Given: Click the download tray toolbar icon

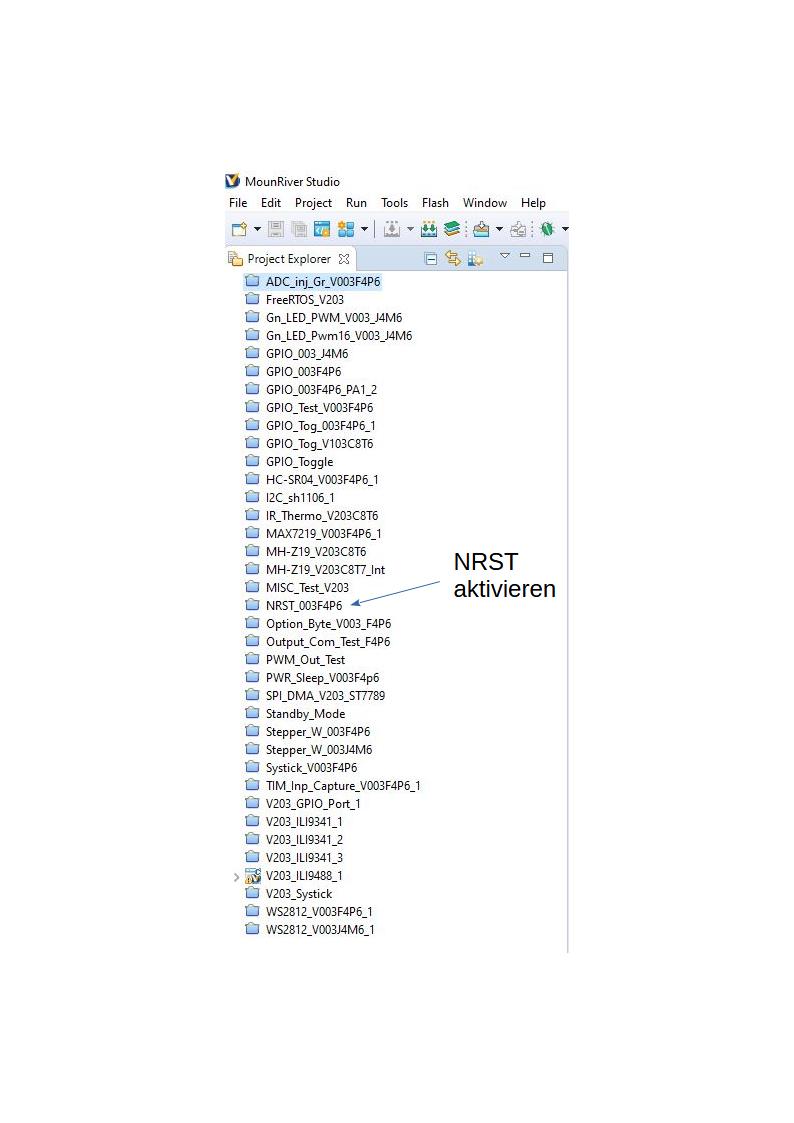Looking at the screenshot, I should click(x=481, y=229).
